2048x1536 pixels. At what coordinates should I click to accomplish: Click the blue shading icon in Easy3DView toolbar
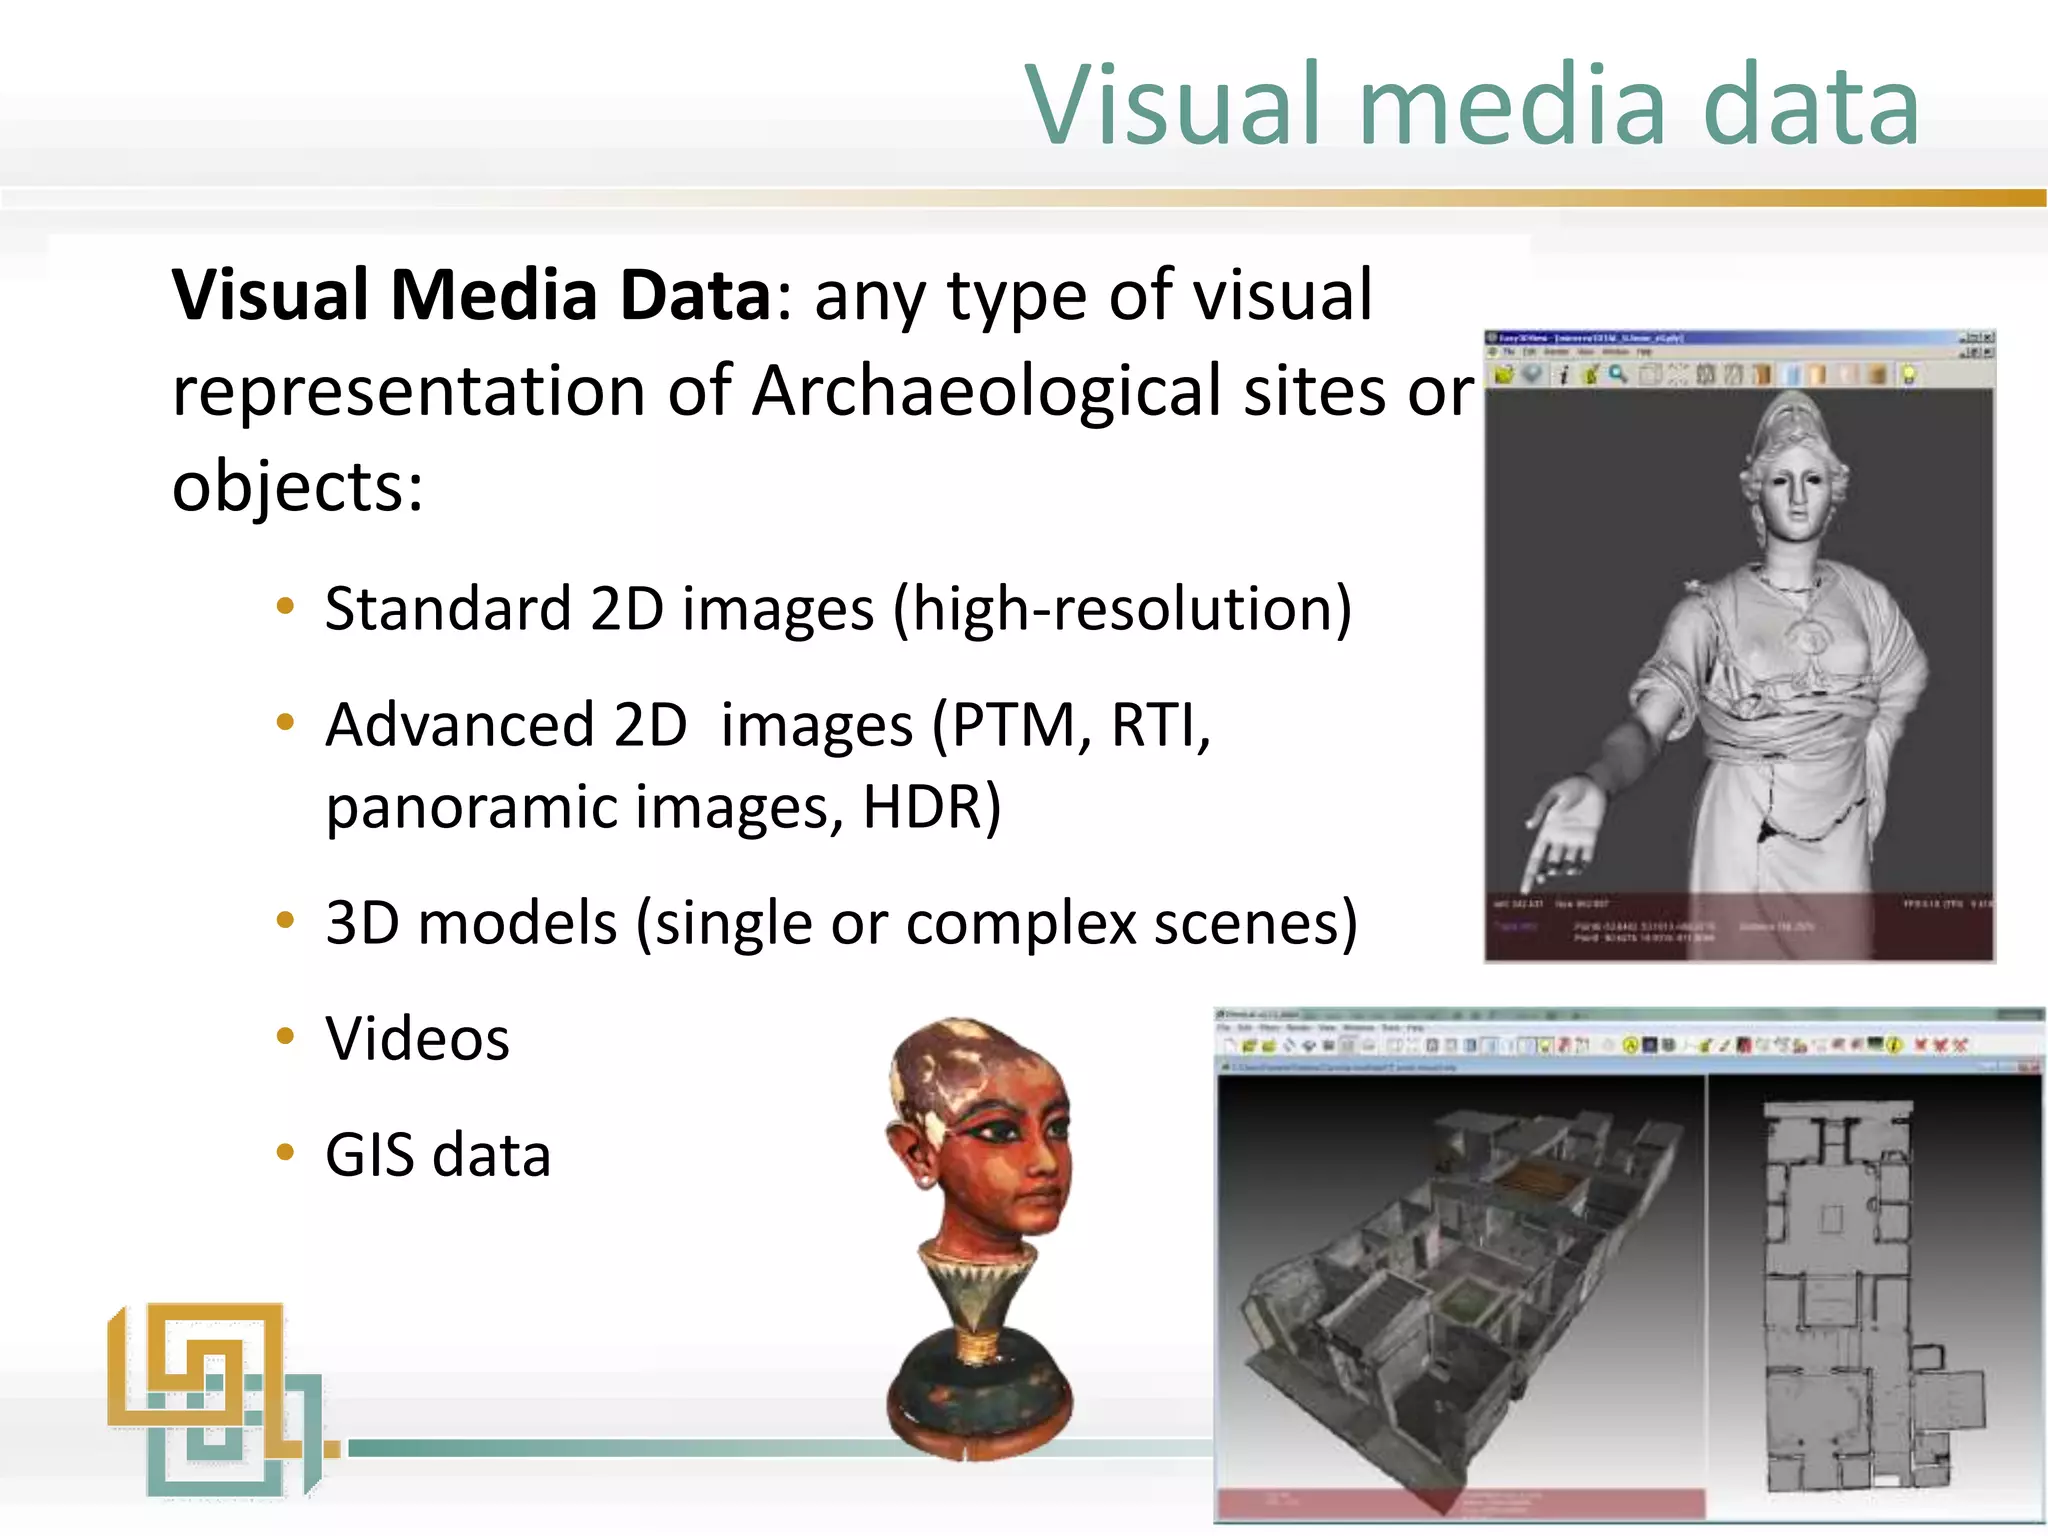1793,374
